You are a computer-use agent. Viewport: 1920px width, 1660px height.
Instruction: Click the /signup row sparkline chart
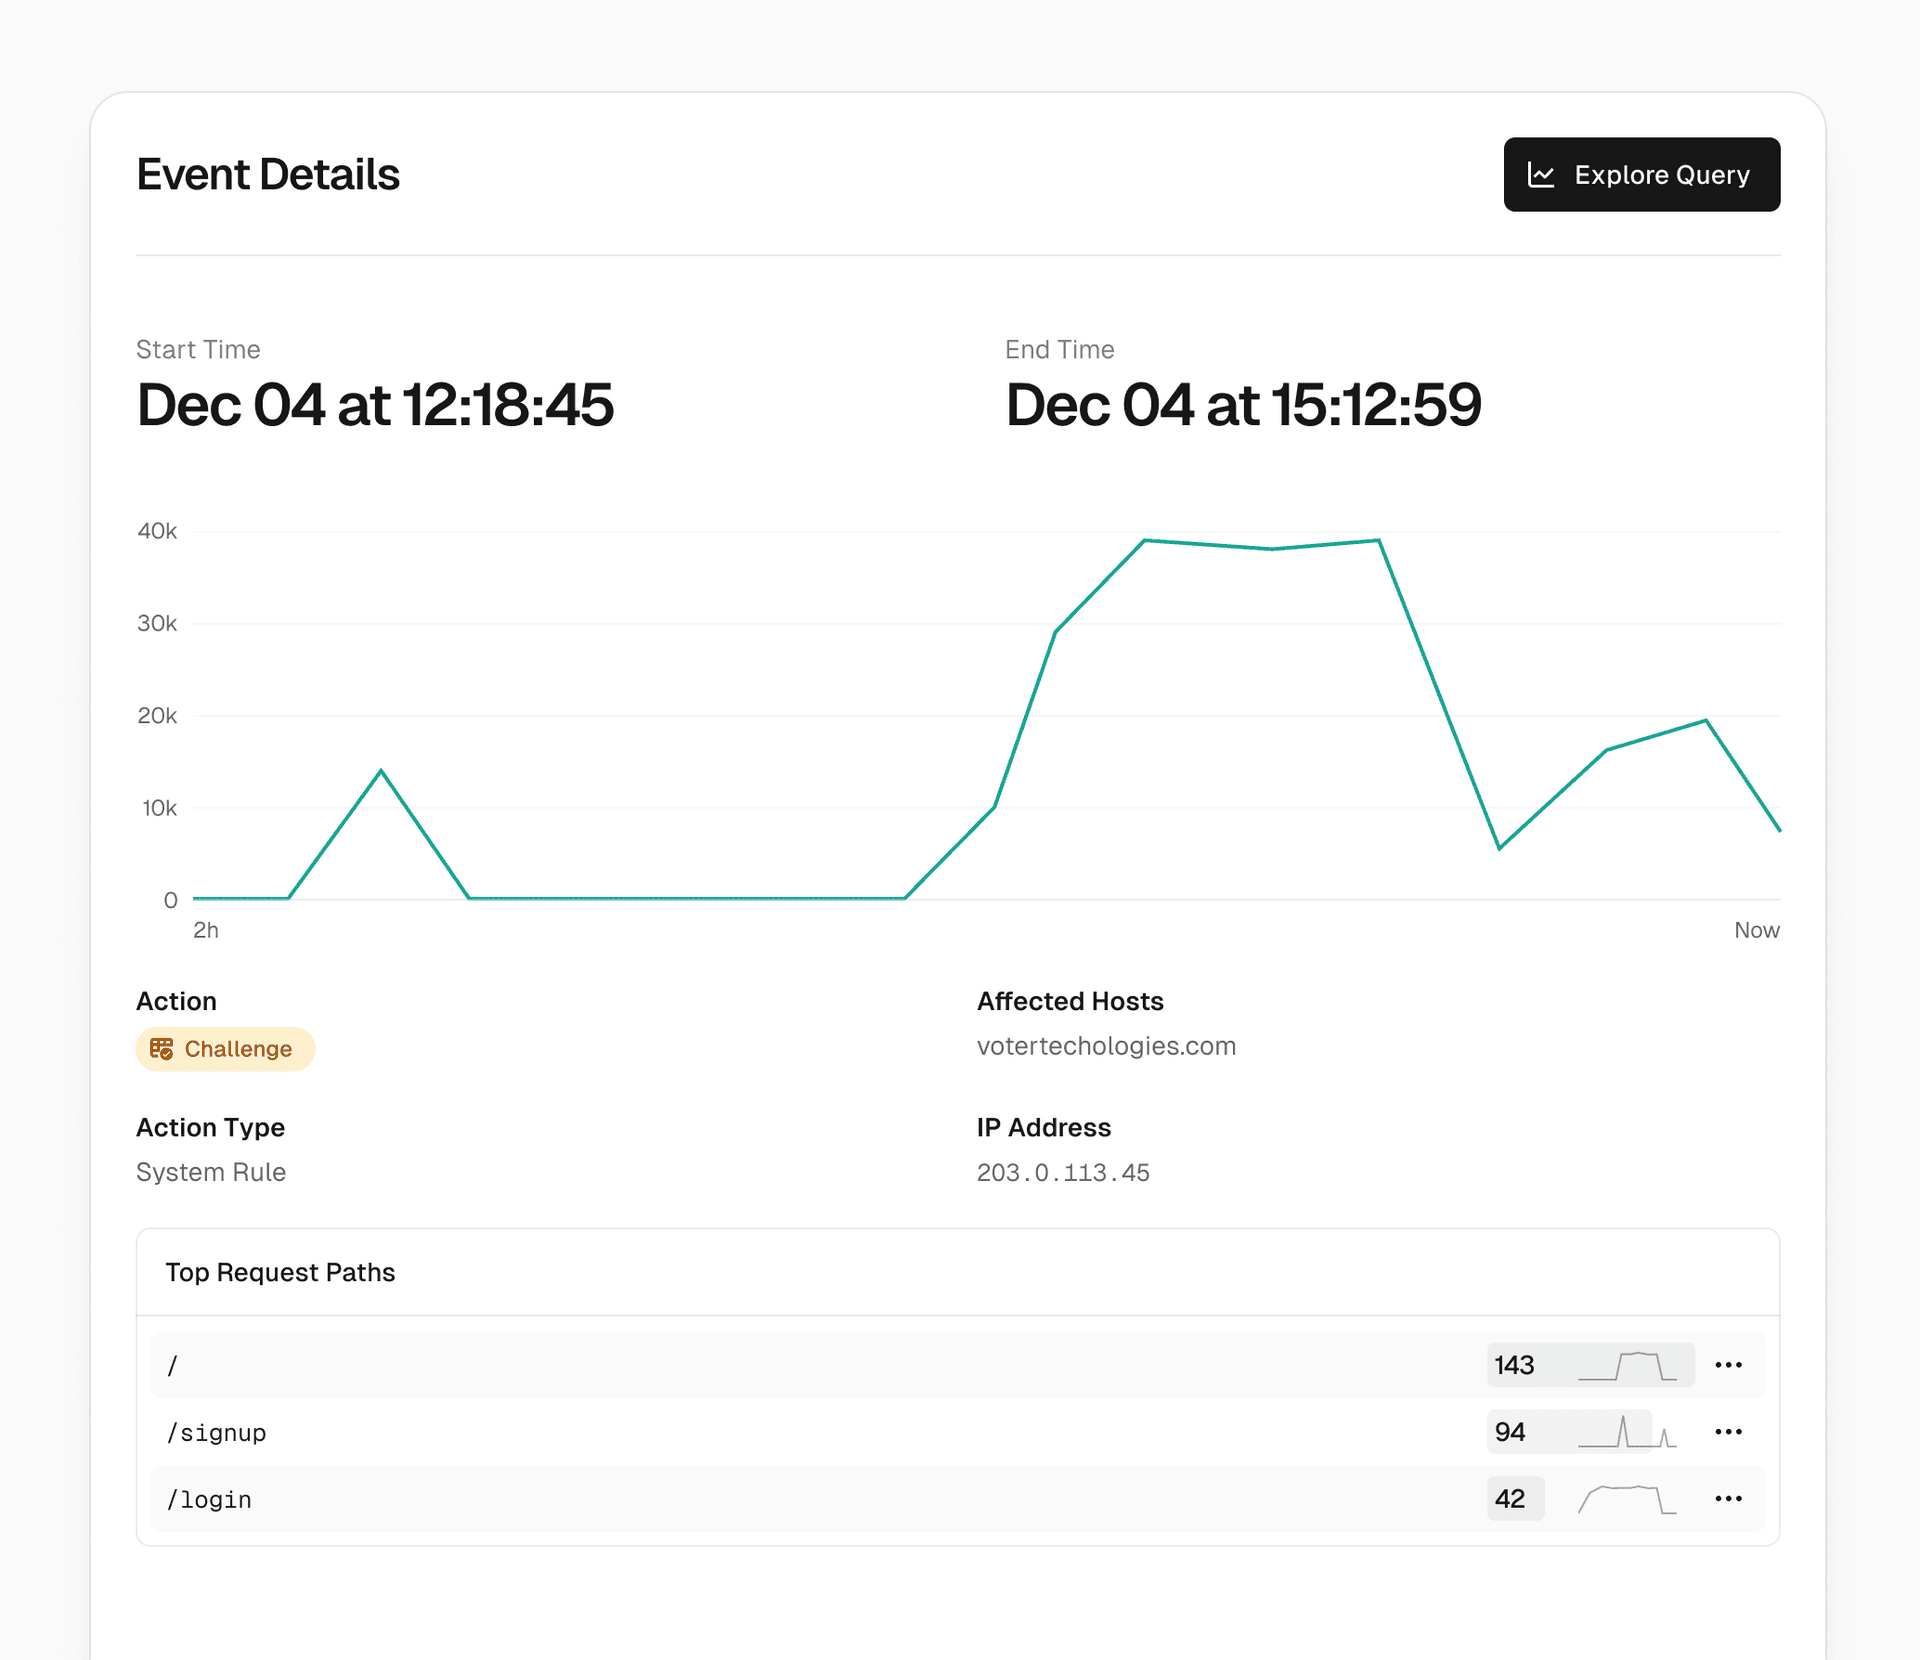[1627, 1432]
